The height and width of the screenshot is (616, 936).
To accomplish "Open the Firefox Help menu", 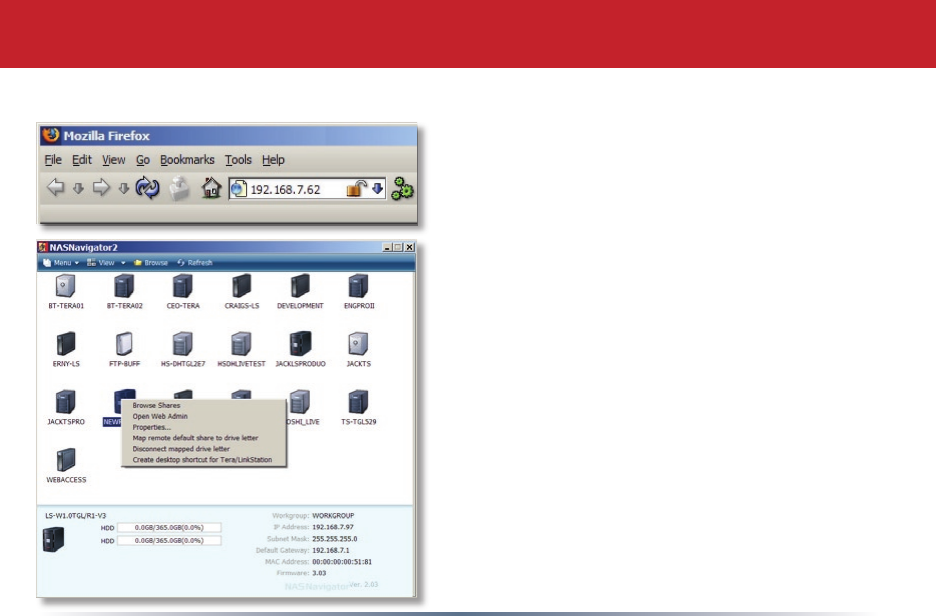I will pyautogui.click(x=273, y=160).
